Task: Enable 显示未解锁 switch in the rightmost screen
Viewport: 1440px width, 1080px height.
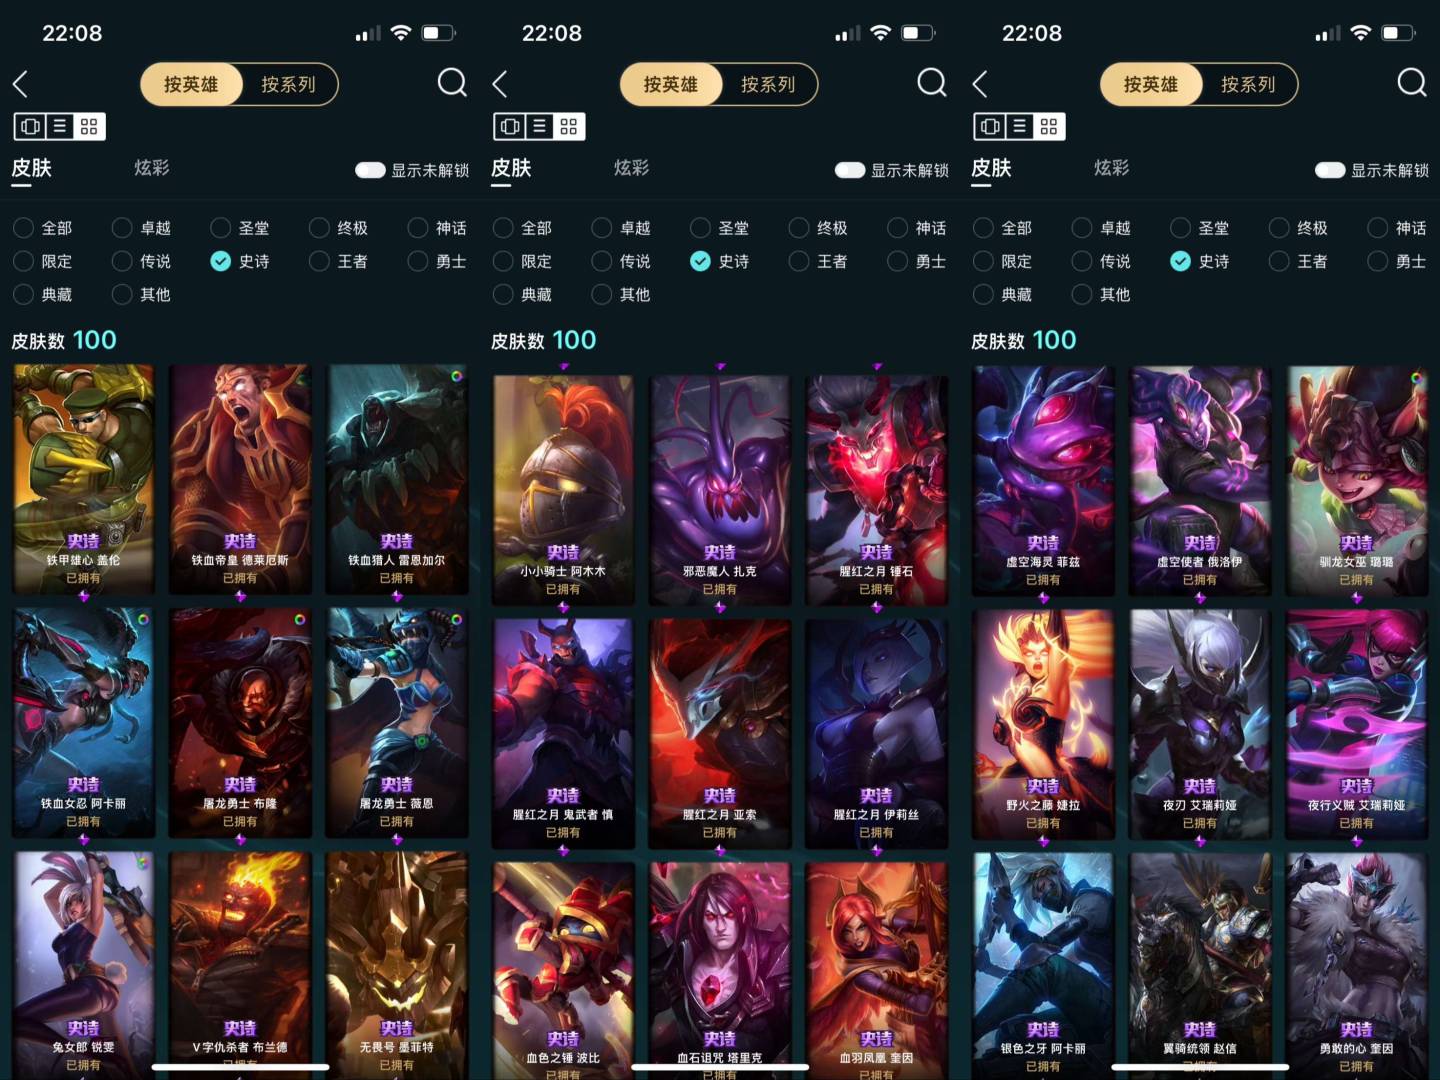Action: point(1330,170)
